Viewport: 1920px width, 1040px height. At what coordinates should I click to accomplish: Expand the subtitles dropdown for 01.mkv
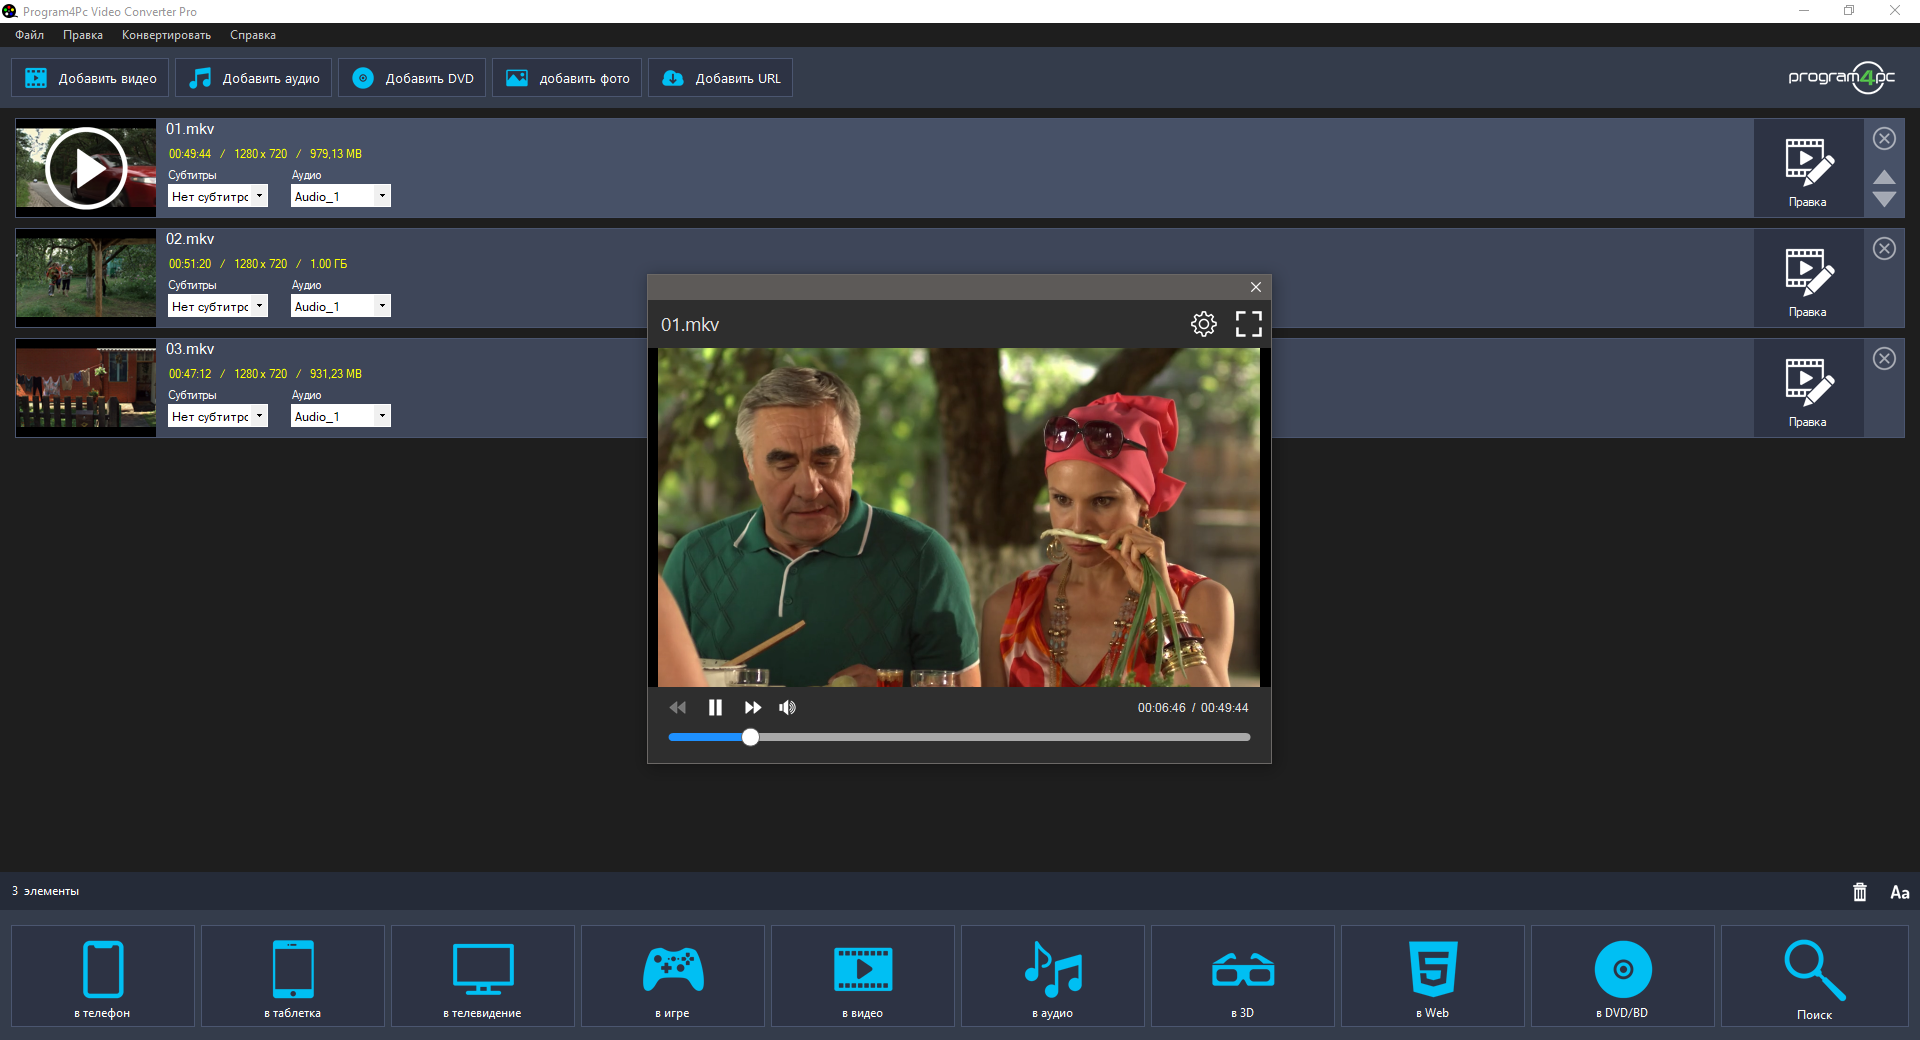[x=259, y=196]
